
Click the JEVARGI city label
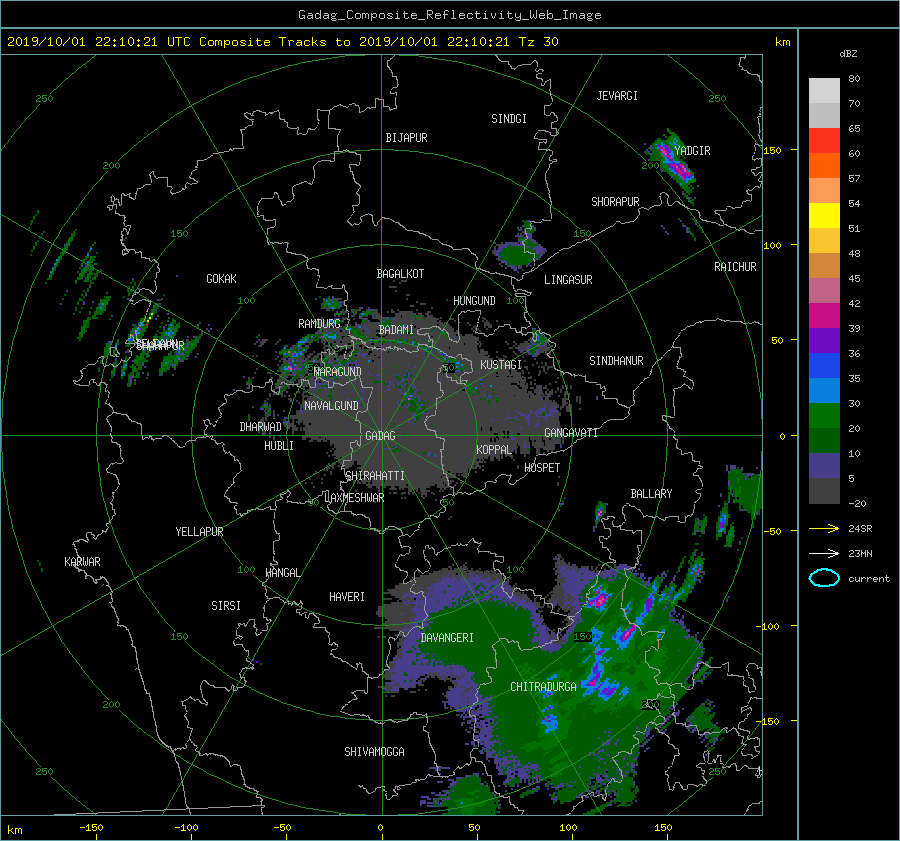tap(617, 96)
